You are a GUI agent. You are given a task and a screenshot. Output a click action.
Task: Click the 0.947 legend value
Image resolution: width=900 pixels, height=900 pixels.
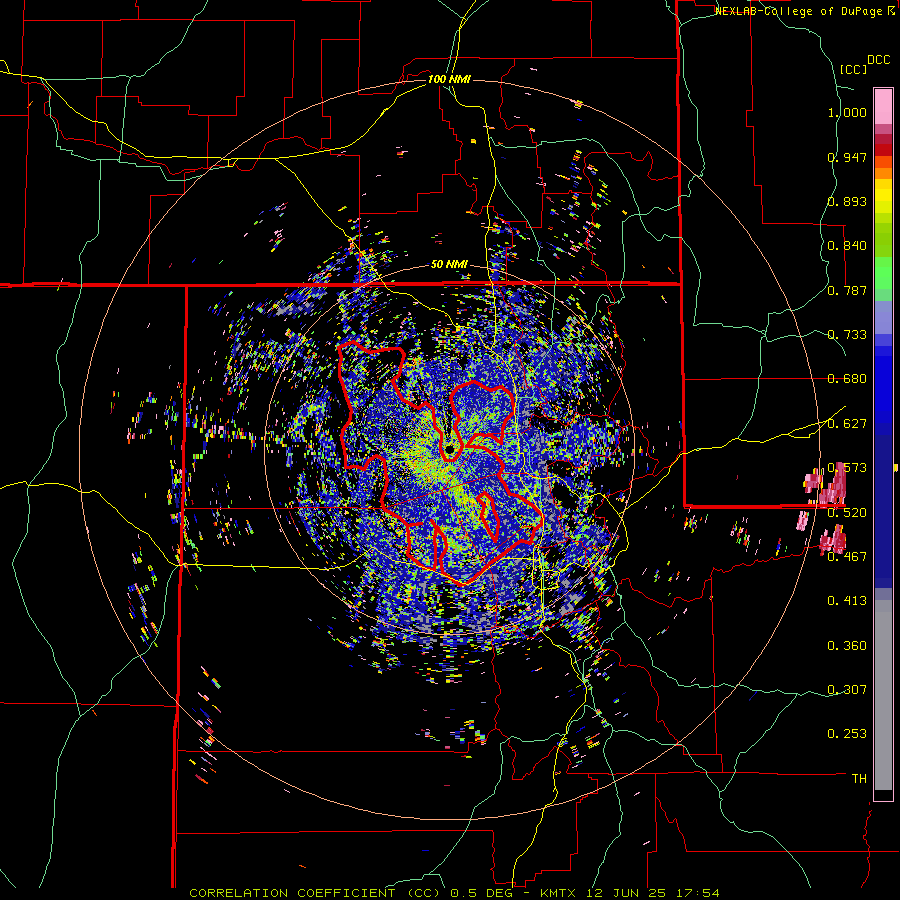[x=847, y=157]
